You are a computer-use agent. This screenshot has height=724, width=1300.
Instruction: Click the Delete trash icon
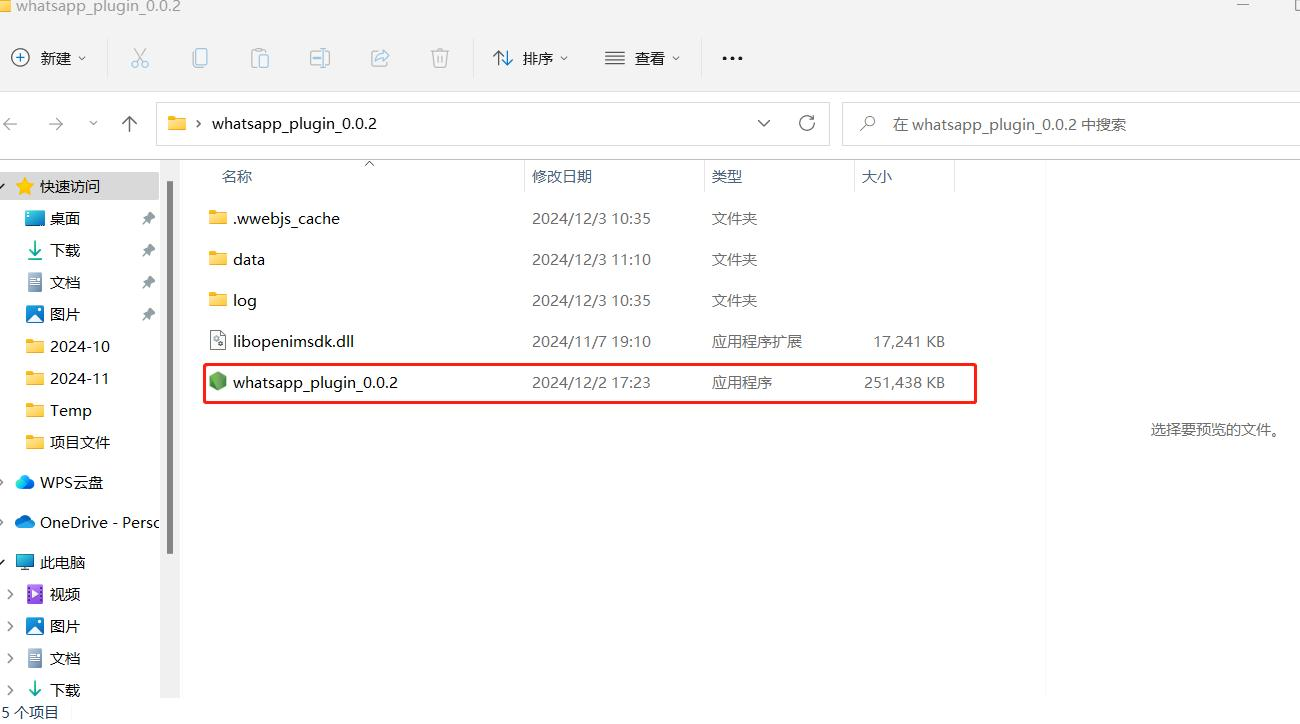click(440, 58)
